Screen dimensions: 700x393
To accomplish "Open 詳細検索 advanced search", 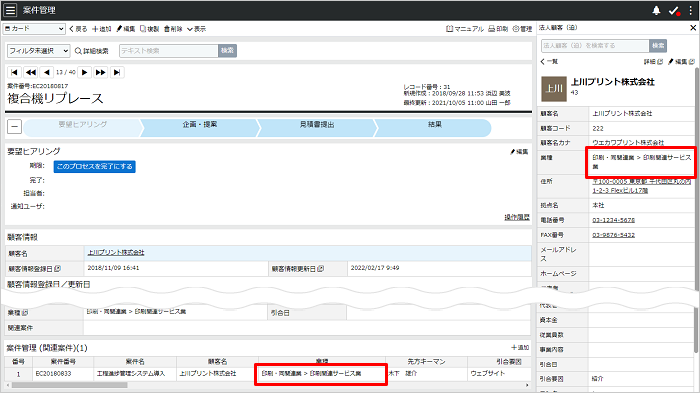I will pyautogui.click(x=92, y=51).
